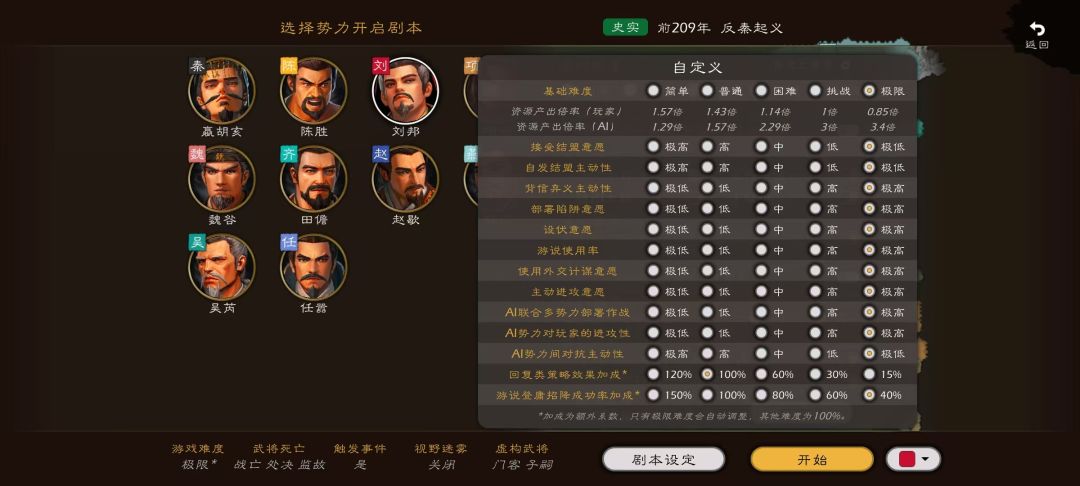Click the yellow 开始 start button
This screenshot has width=1080, height=486.
pyautogui.click(x=812, y=459)
